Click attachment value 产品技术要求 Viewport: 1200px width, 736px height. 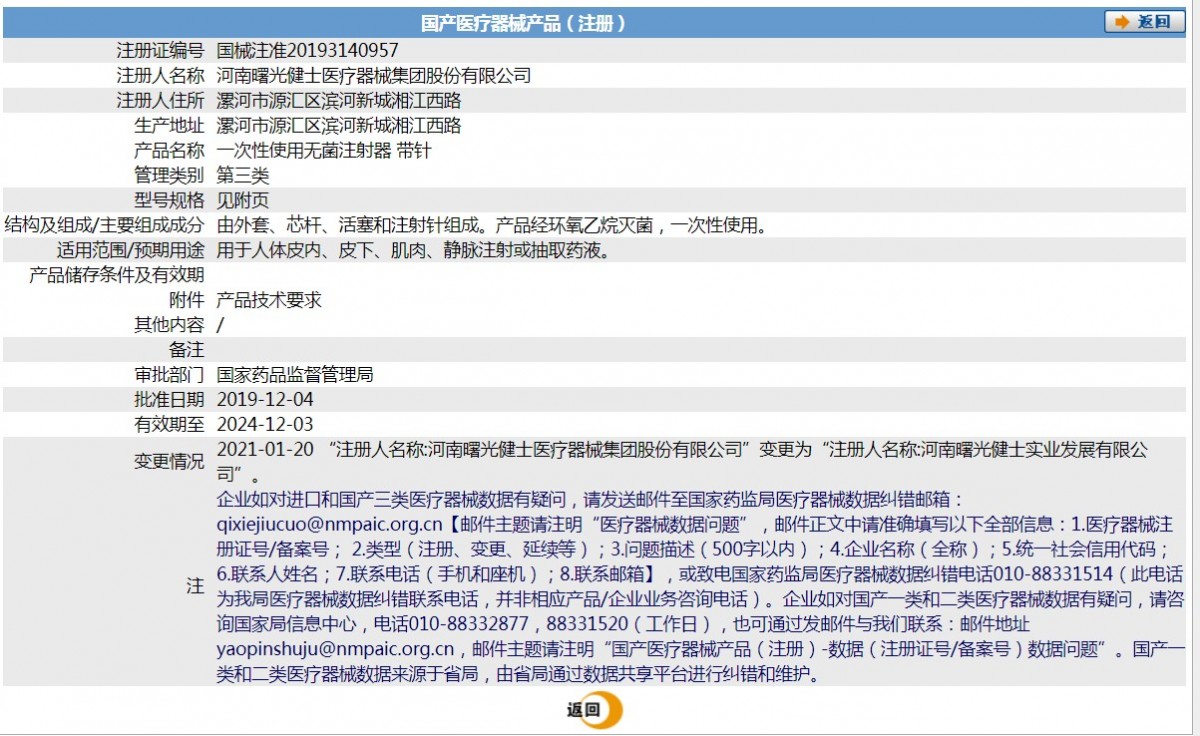tap(269, 300)
